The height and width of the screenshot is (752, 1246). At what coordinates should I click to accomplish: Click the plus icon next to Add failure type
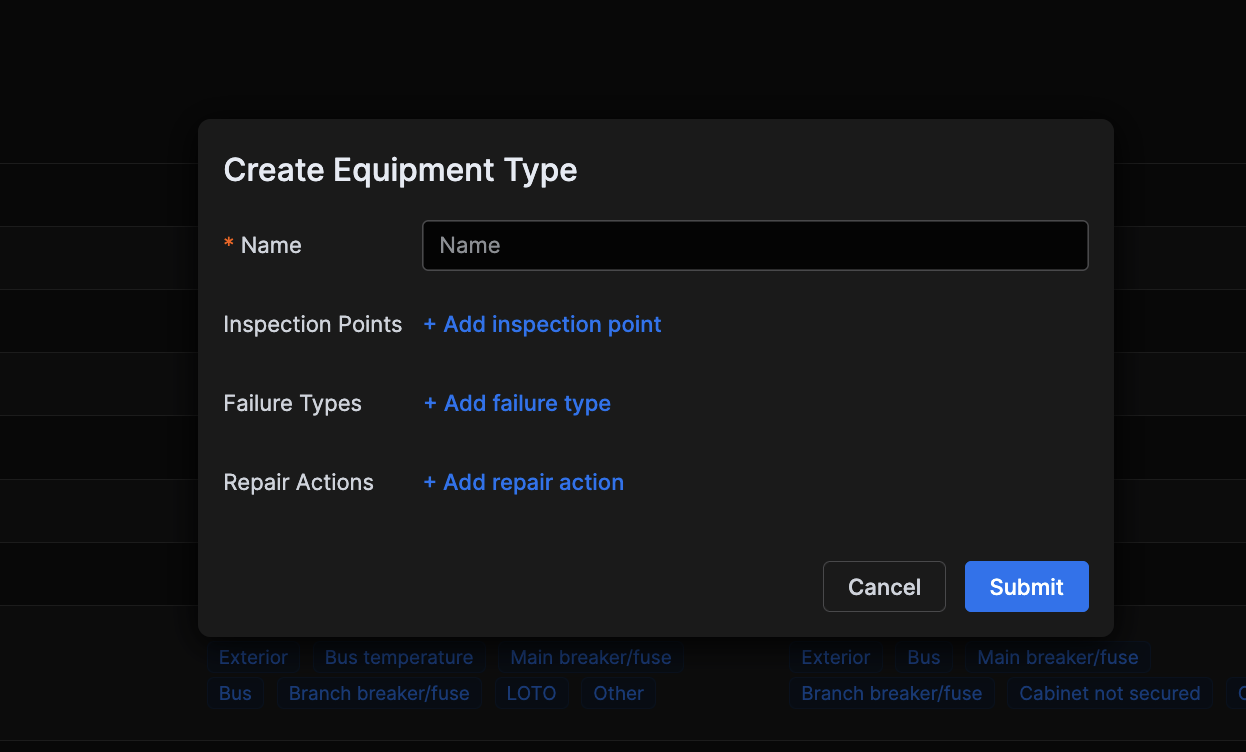[430, 403]
